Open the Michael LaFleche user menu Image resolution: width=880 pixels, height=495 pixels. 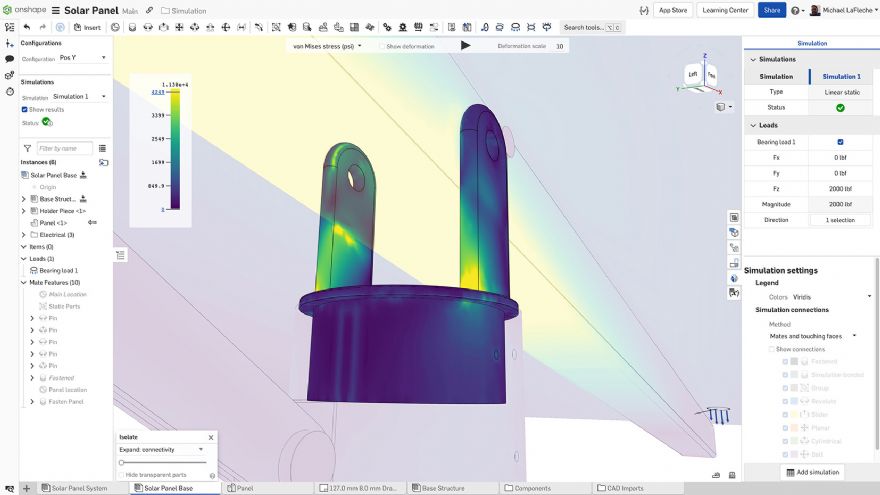coord(844,10)
